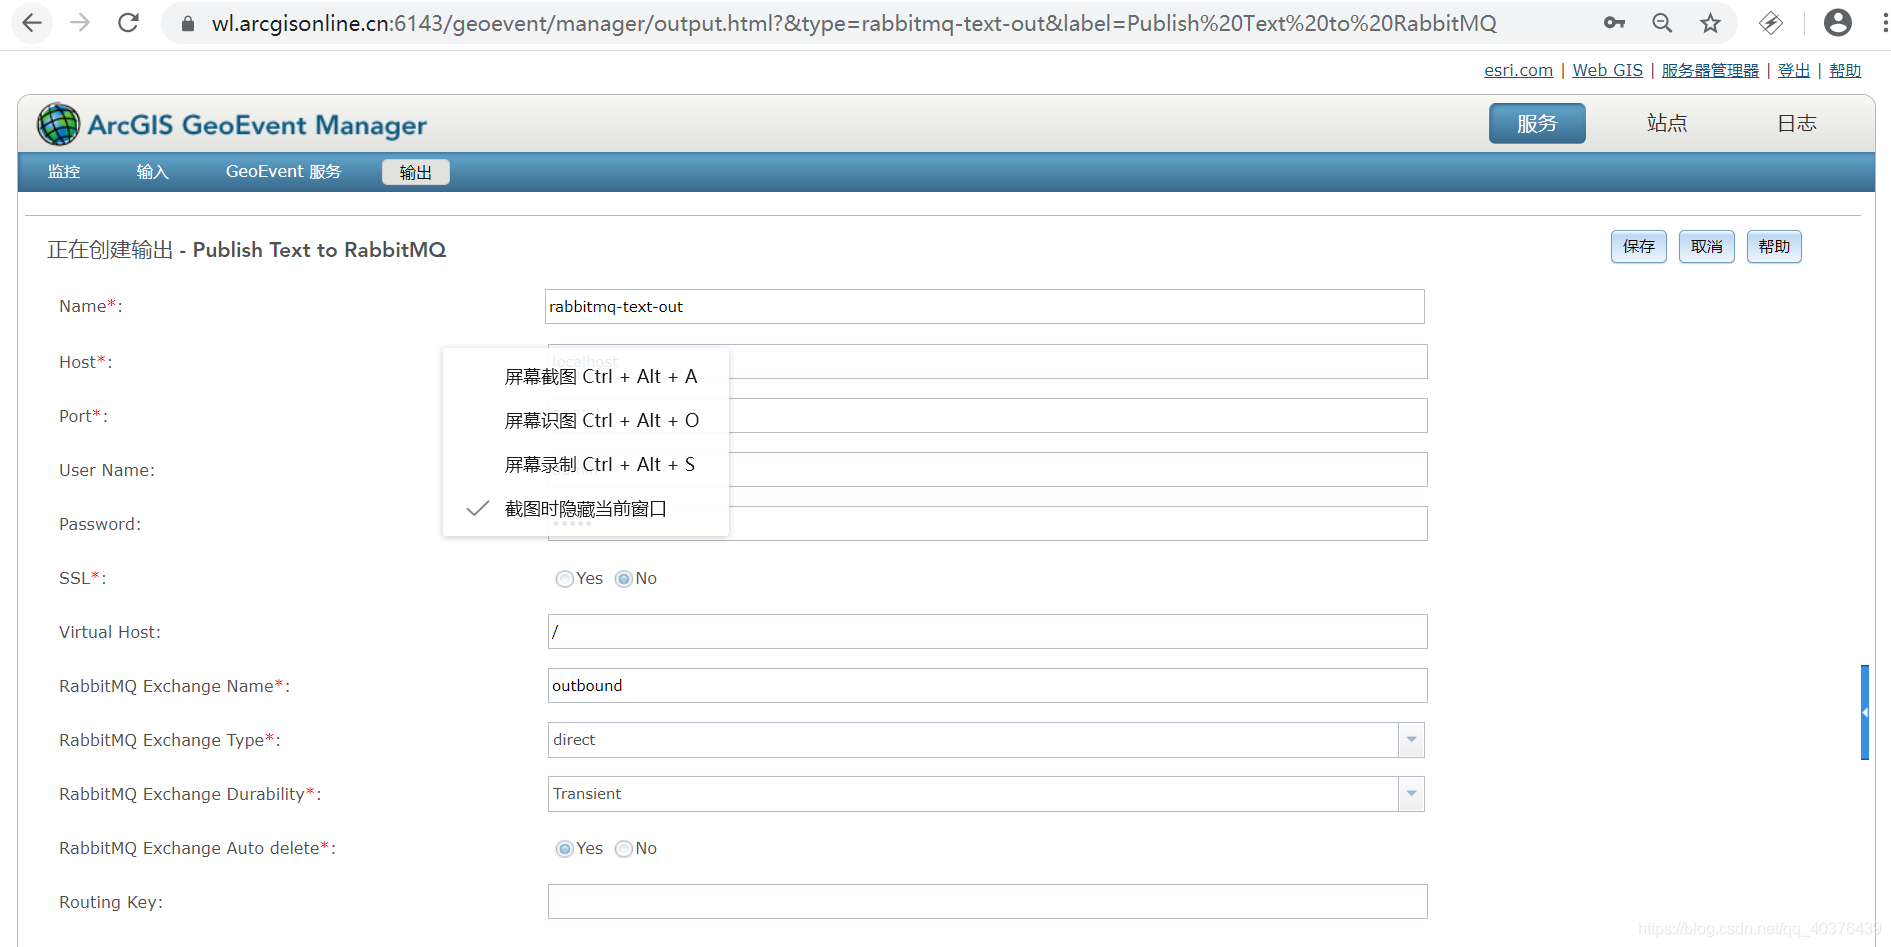The height and width of the screenshot is (947, 1891).
Task: Click the browser forward arrow
Action: [x=80, y=22]
